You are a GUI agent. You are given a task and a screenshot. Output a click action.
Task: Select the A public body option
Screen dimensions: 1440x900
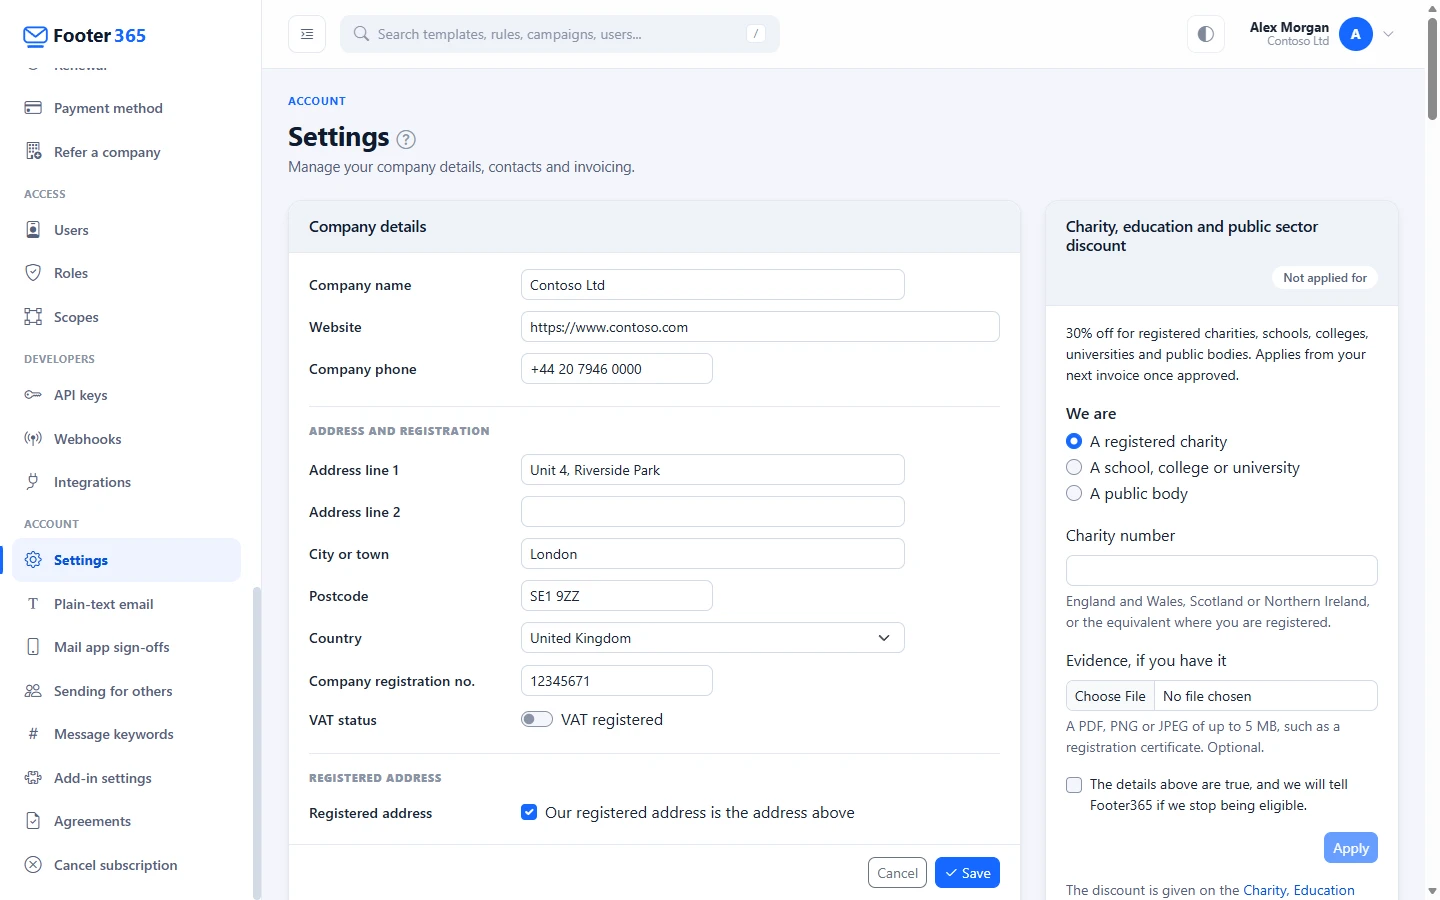pos(1074,493)
